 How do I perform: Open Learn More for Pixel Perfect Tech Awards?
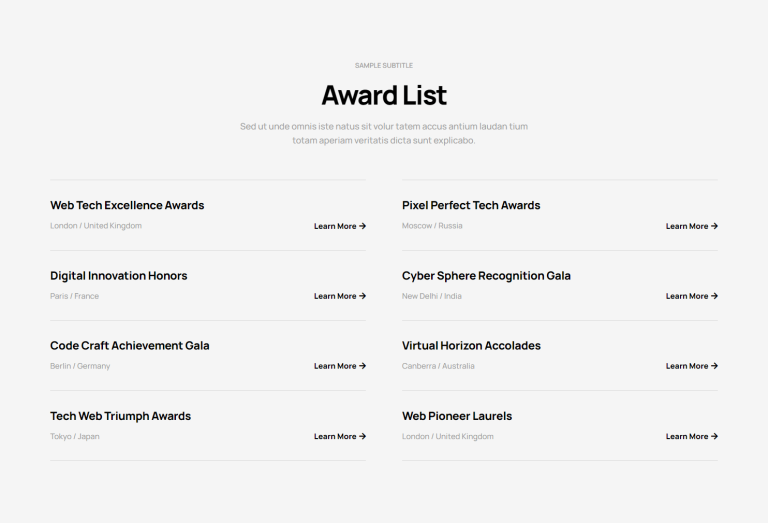[687, 226]
